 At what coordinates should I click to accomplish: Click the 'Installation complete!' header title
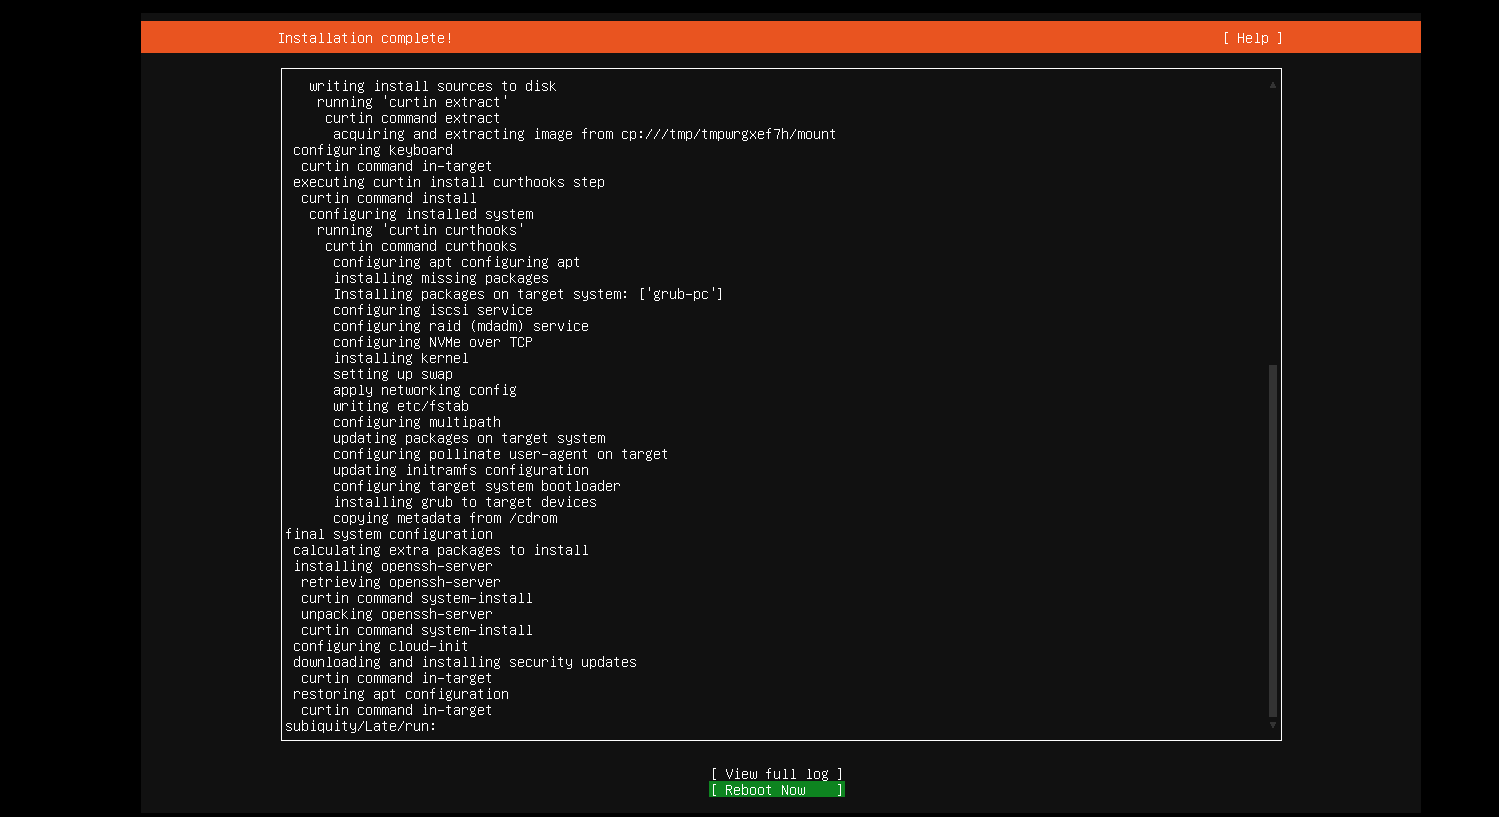click(365, 38)
